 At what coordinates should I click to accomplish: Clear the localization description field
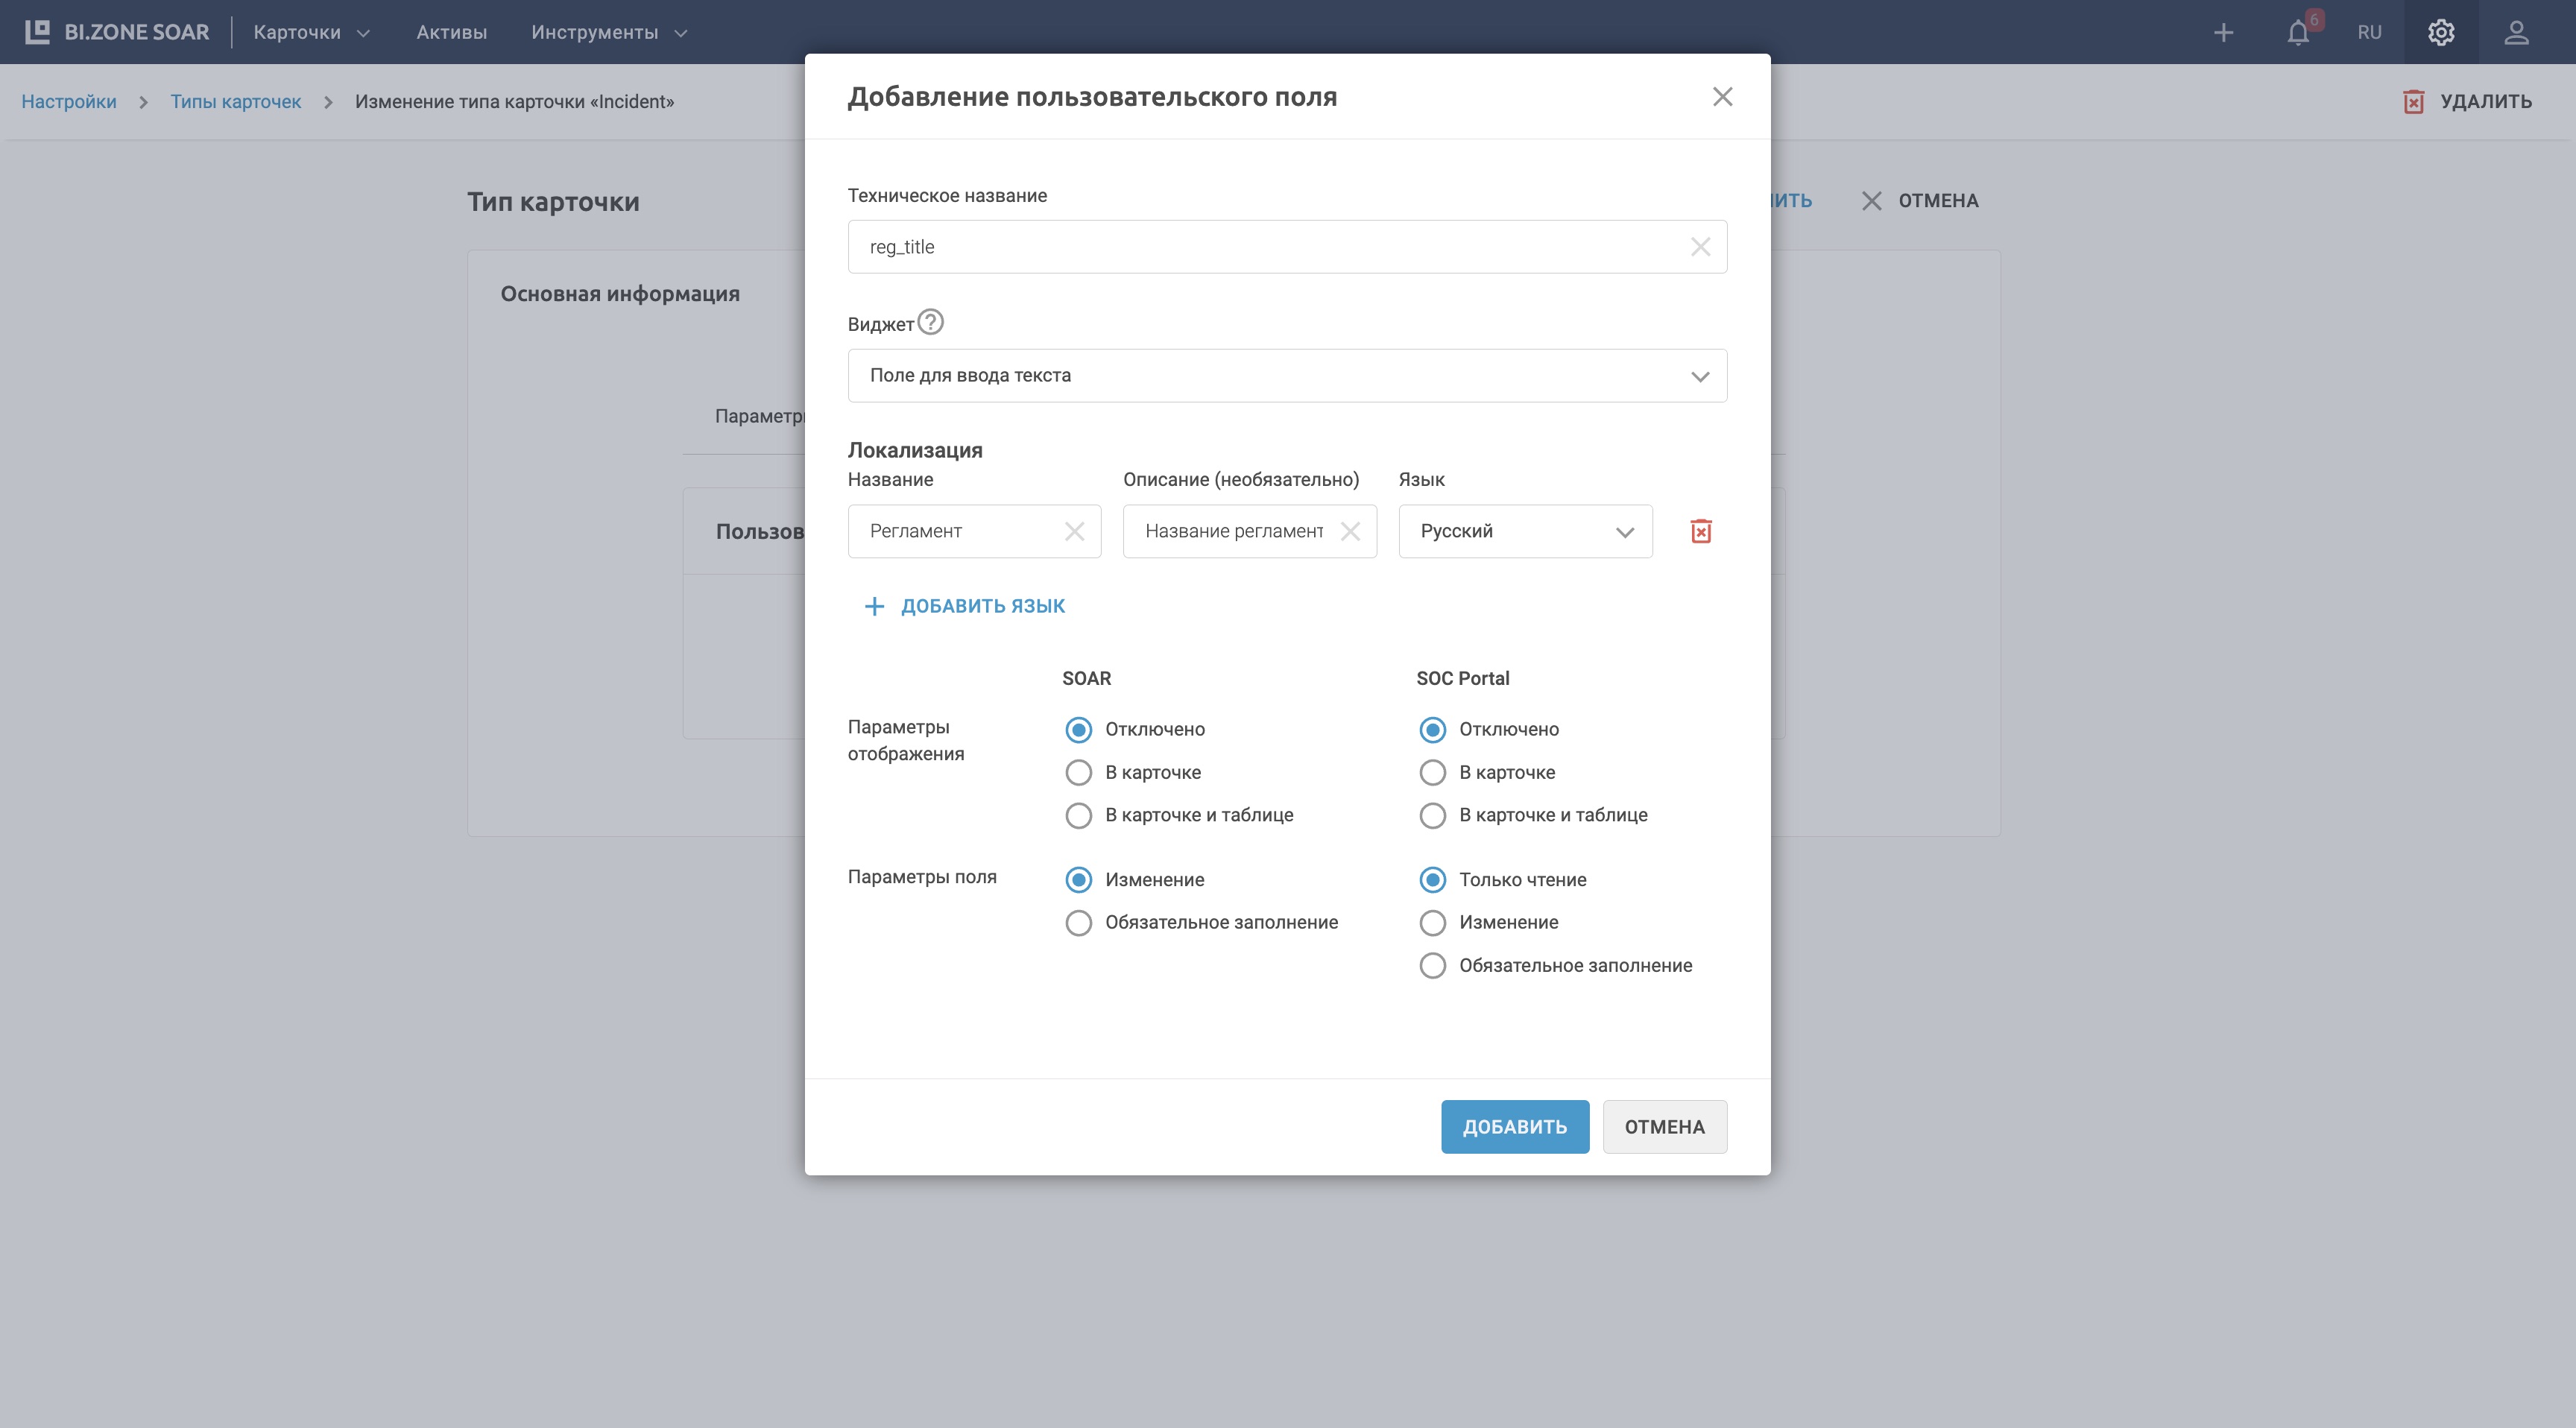pos(1350,531)
